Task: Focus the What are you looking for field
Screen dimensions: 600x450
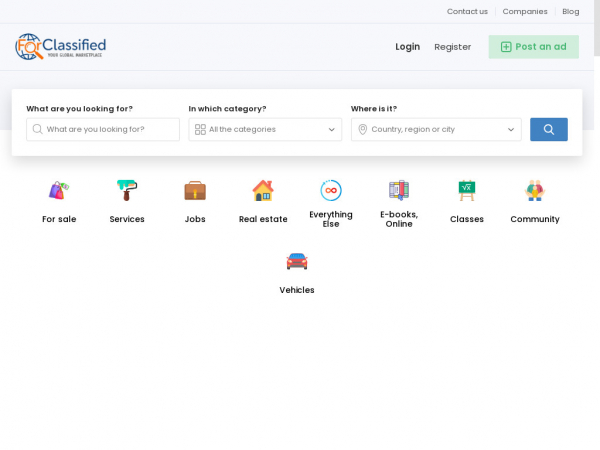Action: point(110,129)
